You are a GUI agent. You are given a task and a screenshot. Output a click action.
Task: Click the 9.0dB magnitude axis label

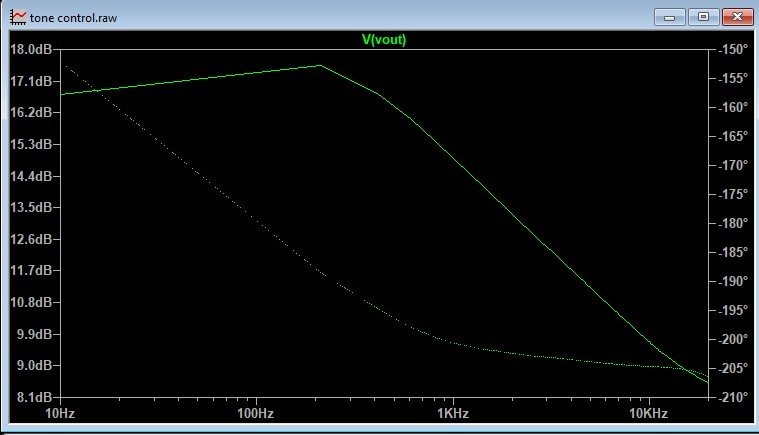point(34,365)
